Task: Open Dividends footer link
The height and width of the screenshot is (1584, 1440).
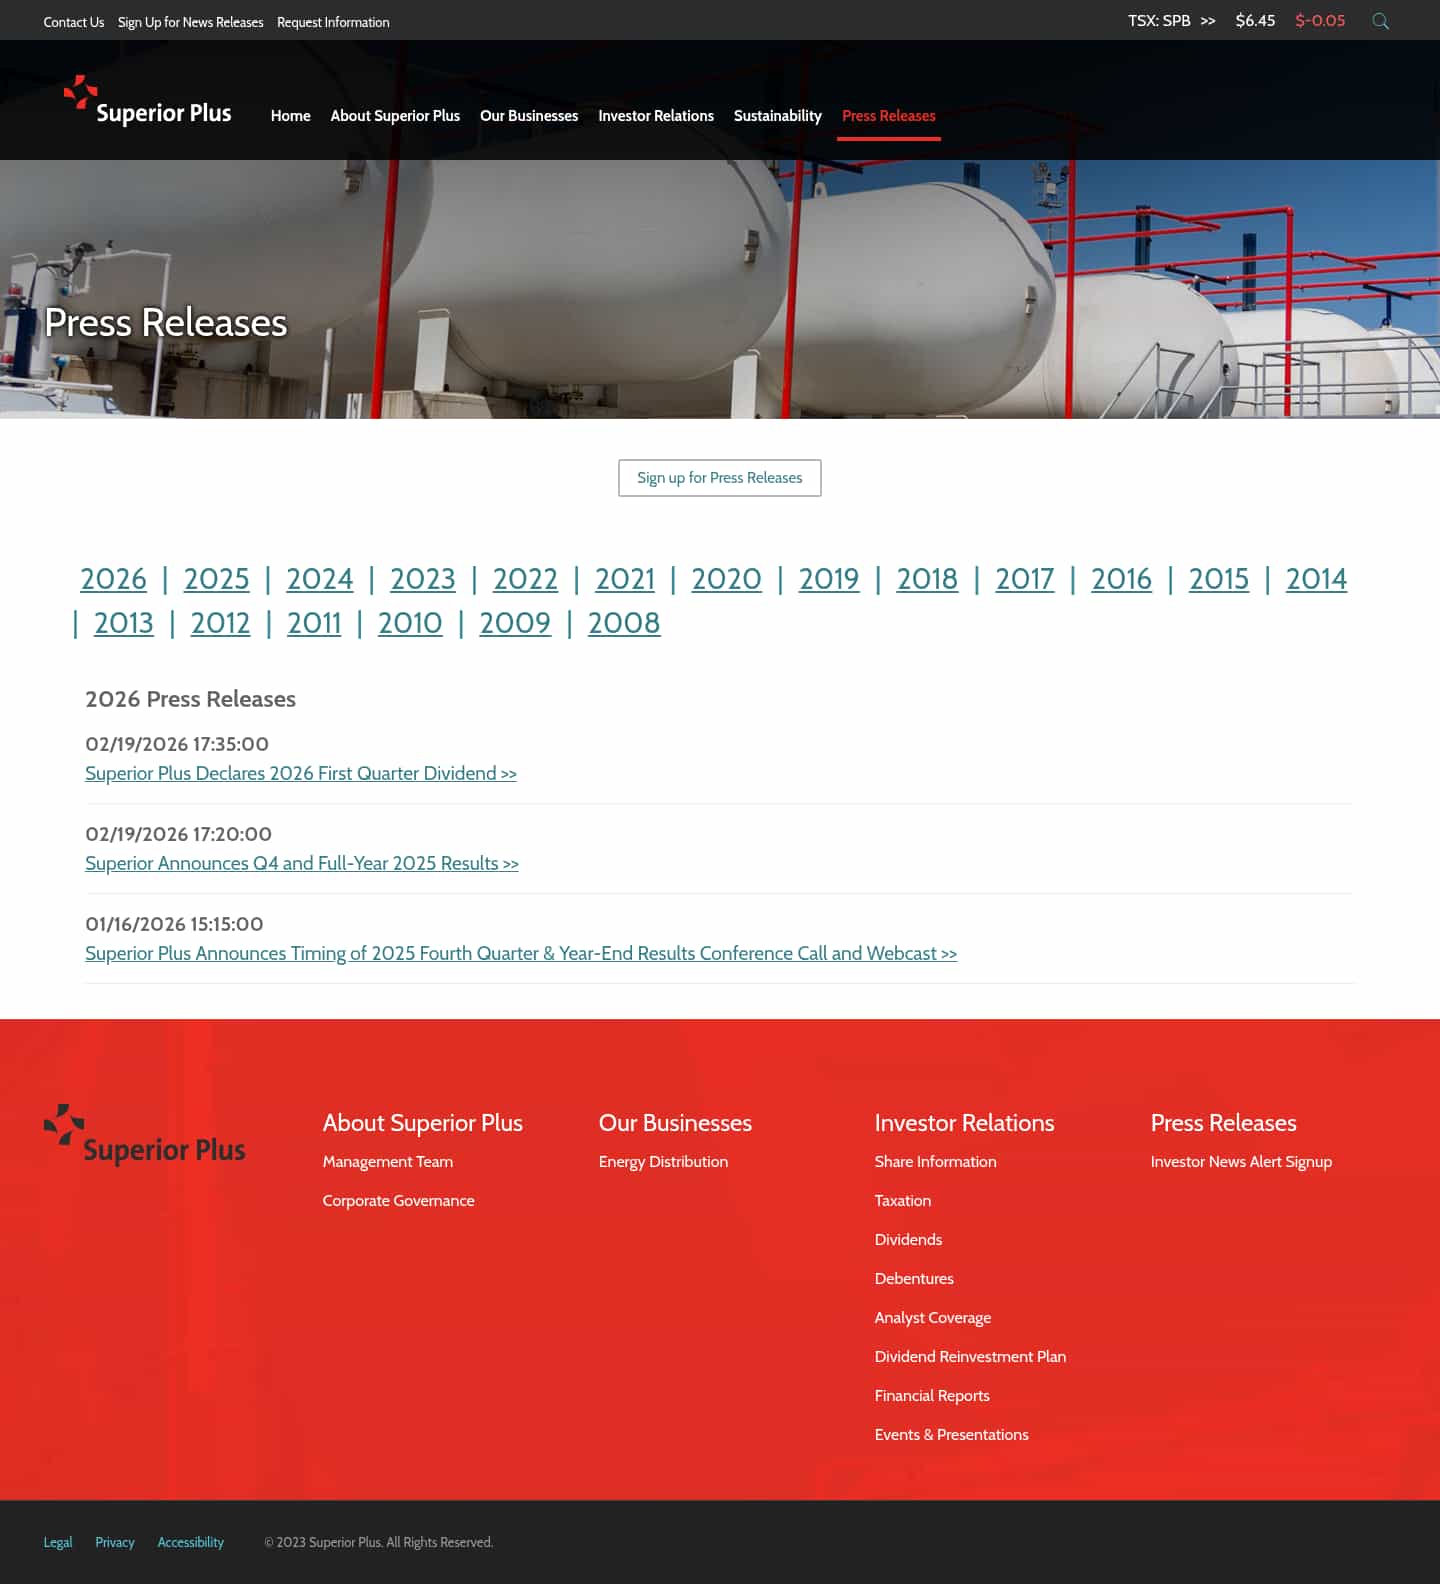Action: coord(909,1240)
